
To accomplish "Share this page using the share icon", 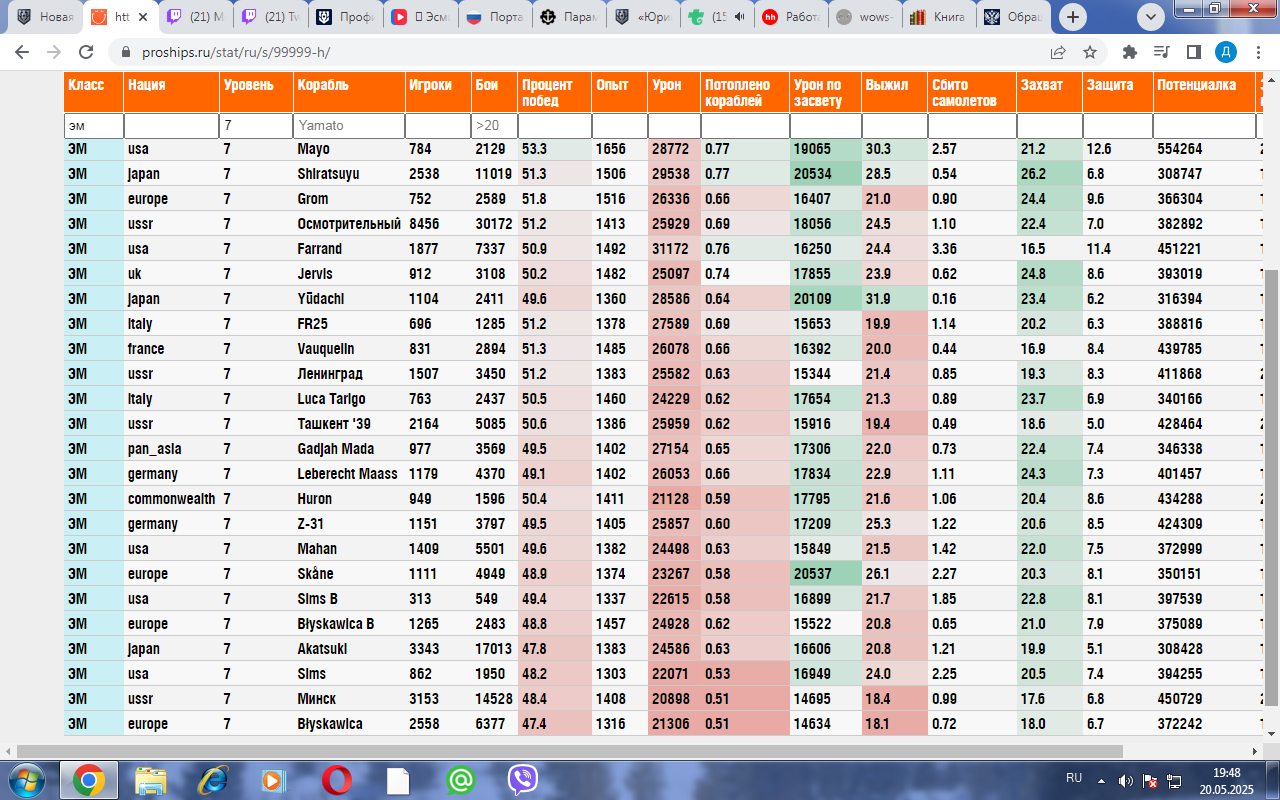I will pos(1058,52).
